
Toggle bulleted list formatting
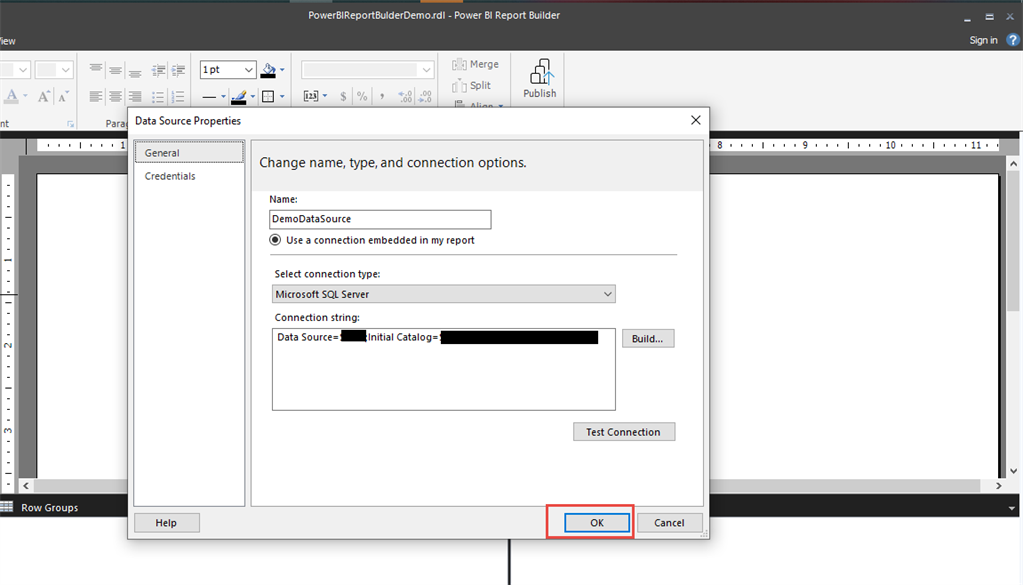pyautogui.click(x=158, y=96)
